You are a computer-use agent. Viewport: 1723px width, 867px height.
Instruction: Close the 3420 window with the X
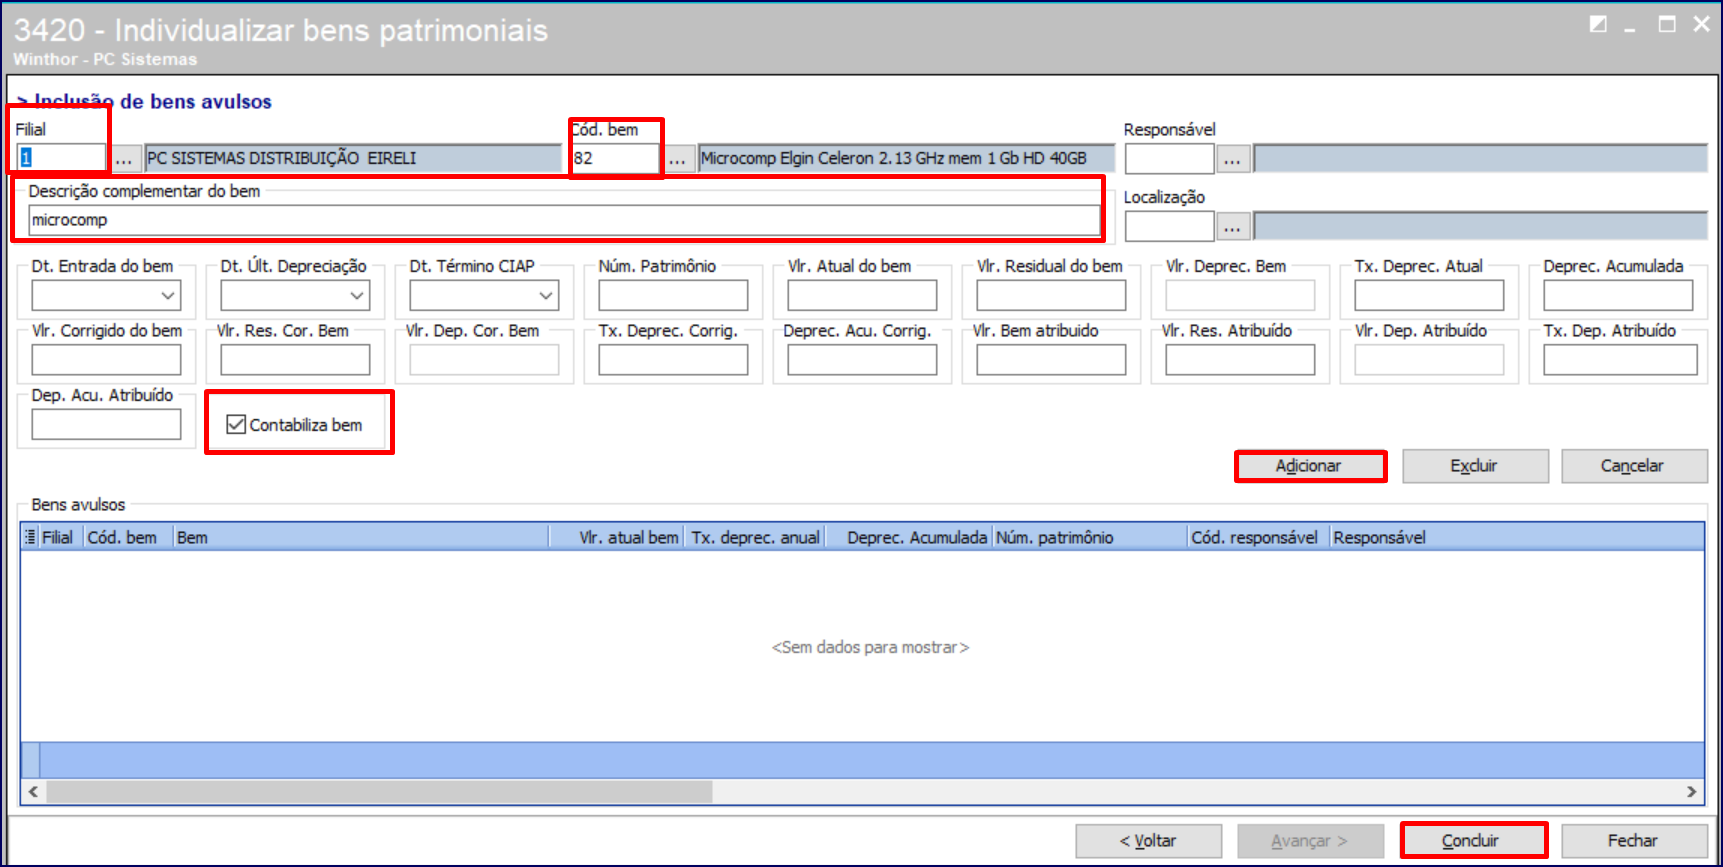pos(1702,24)
